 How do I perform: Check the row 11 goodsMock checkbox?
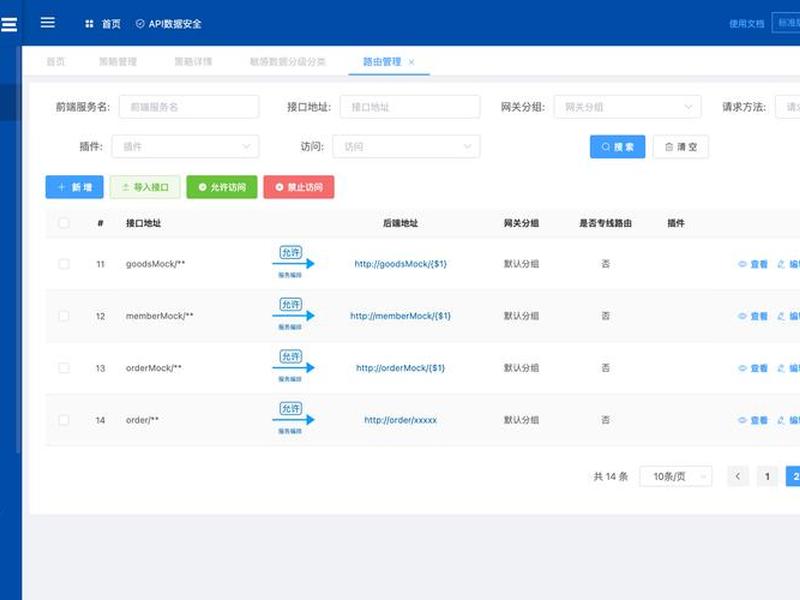tap(64, 264)
